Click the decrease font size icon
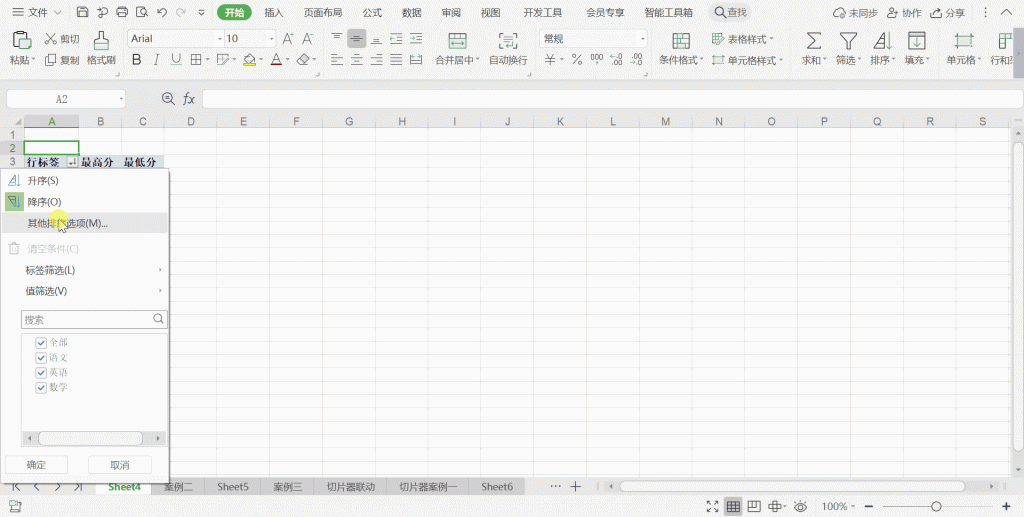The image size is (1024, 517). tap(308, 39)
